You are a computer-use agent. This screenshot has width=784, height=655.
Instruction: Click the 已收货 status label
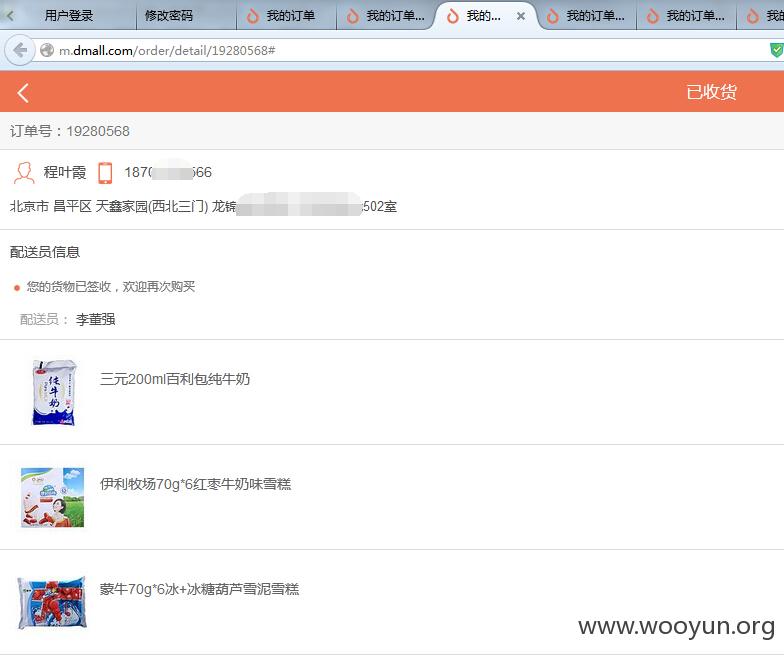coord(711,92)
